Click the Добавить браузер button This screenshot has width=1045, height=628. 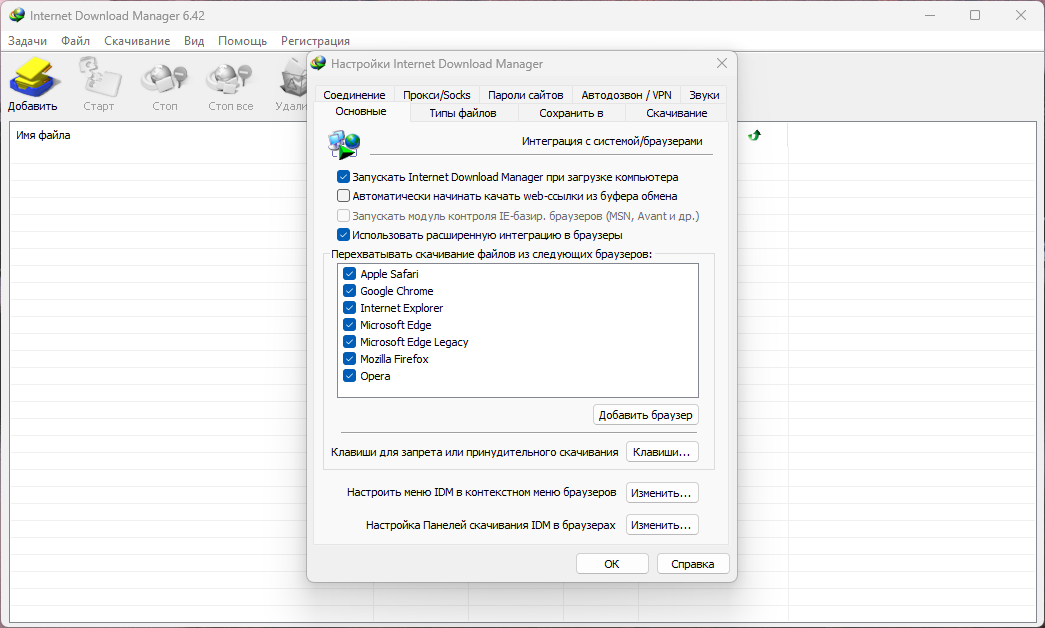(x=646, y=415)
